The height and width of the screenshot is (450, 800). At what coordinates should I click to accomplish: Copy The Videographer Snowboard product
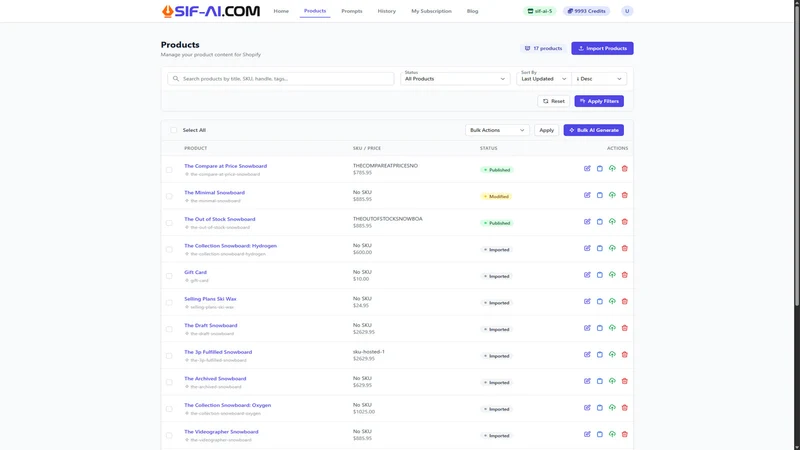coord(599,434)
